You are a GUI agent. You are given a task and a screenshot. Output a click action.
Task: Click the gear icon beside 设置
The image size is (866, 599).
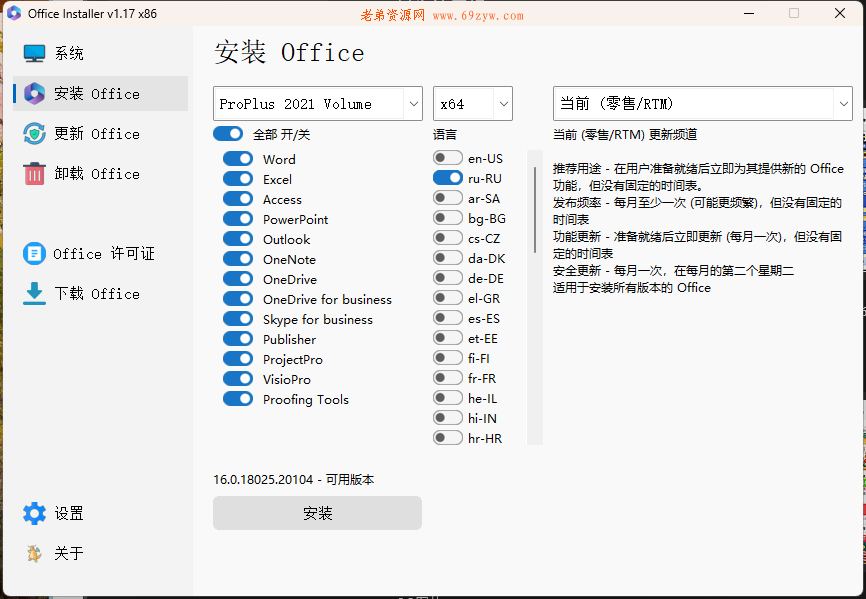(x=34, y=513)
